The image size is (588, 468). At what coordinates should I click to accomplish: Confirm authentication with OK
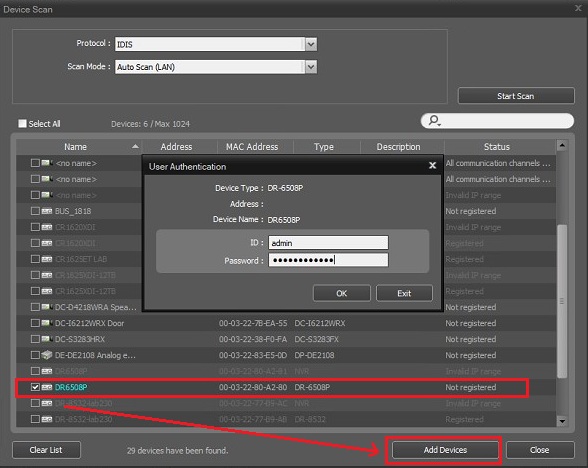click(342, 293)
